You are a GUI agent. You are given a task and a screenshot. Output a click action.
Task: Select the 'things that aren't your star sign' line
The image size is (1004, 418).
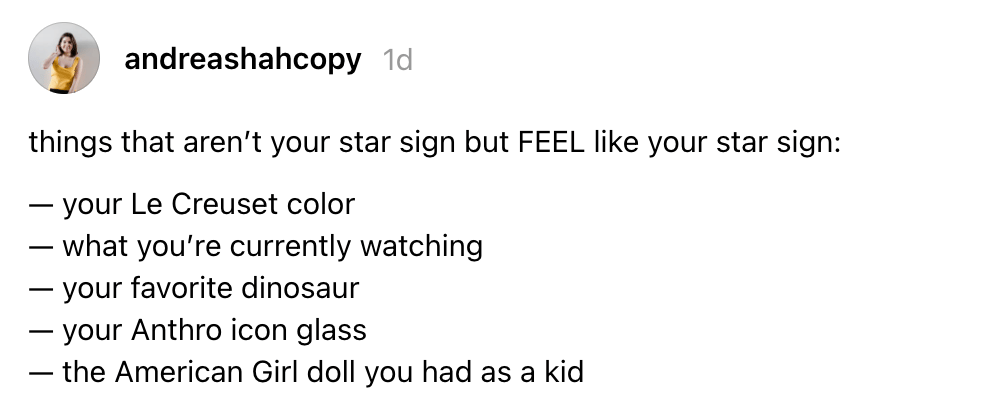click(434, 143)
